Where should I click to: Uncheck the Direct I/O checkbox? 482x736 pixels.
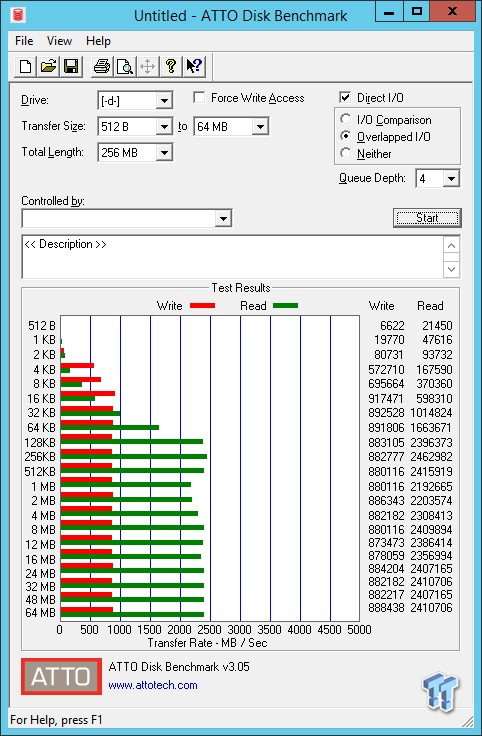tap(345, 97)
